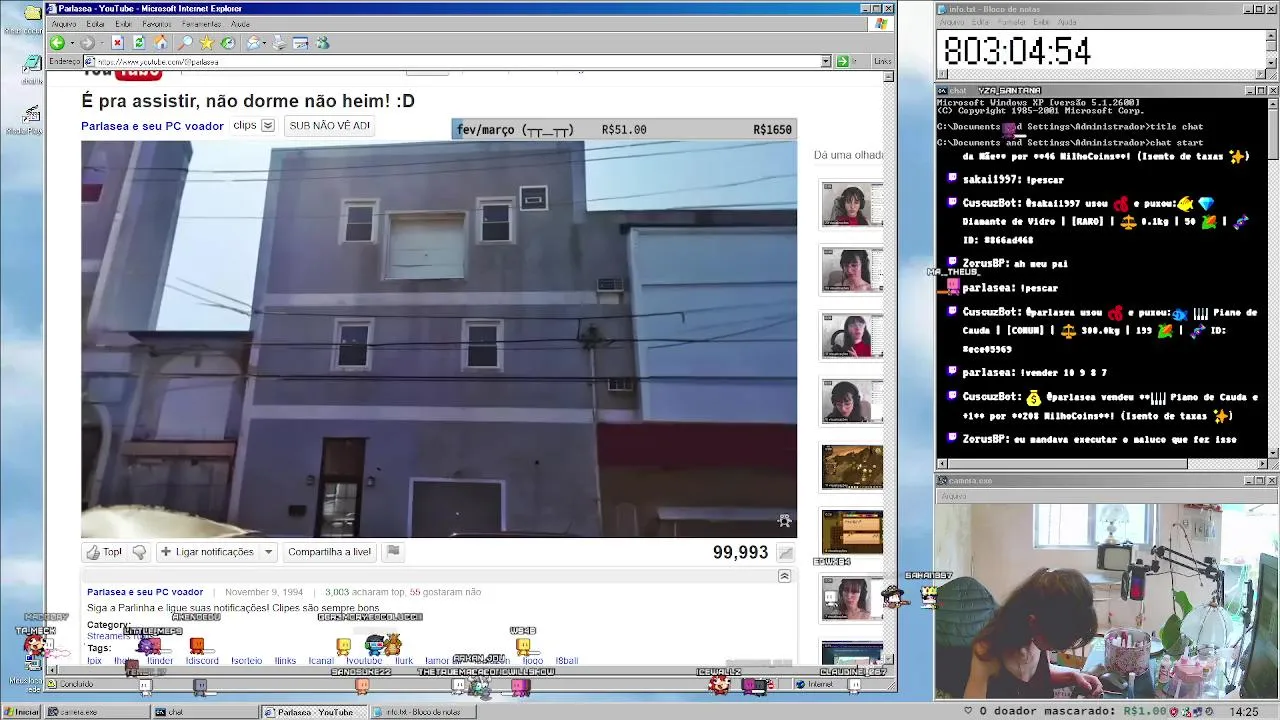Screen dimensions: 1280x720
Task: Click the red Stop loading icon
Action: click(x=117, y=43)
